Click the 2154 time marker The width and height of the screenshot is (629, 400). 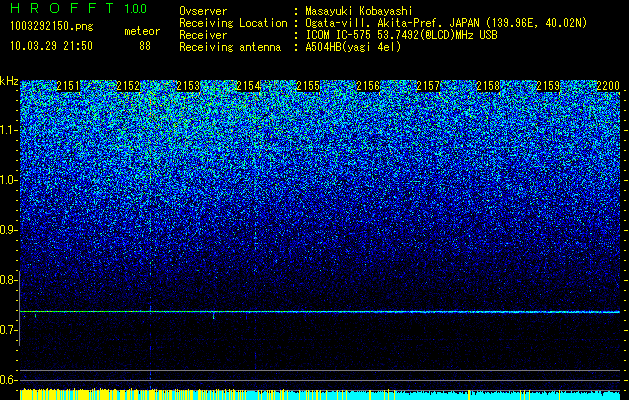(x=248, y=86)
